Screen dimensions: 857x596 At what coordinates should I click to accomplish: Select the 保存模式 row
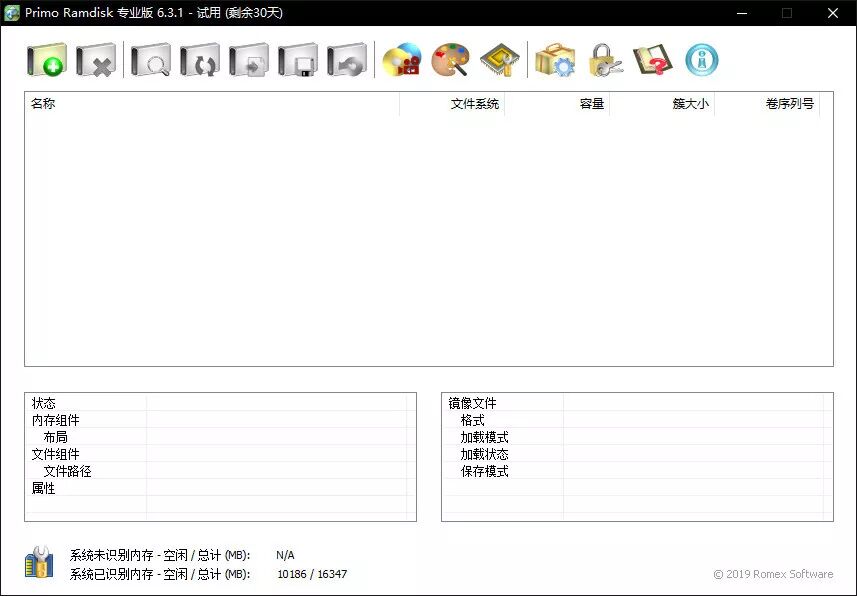pos(637,471)
